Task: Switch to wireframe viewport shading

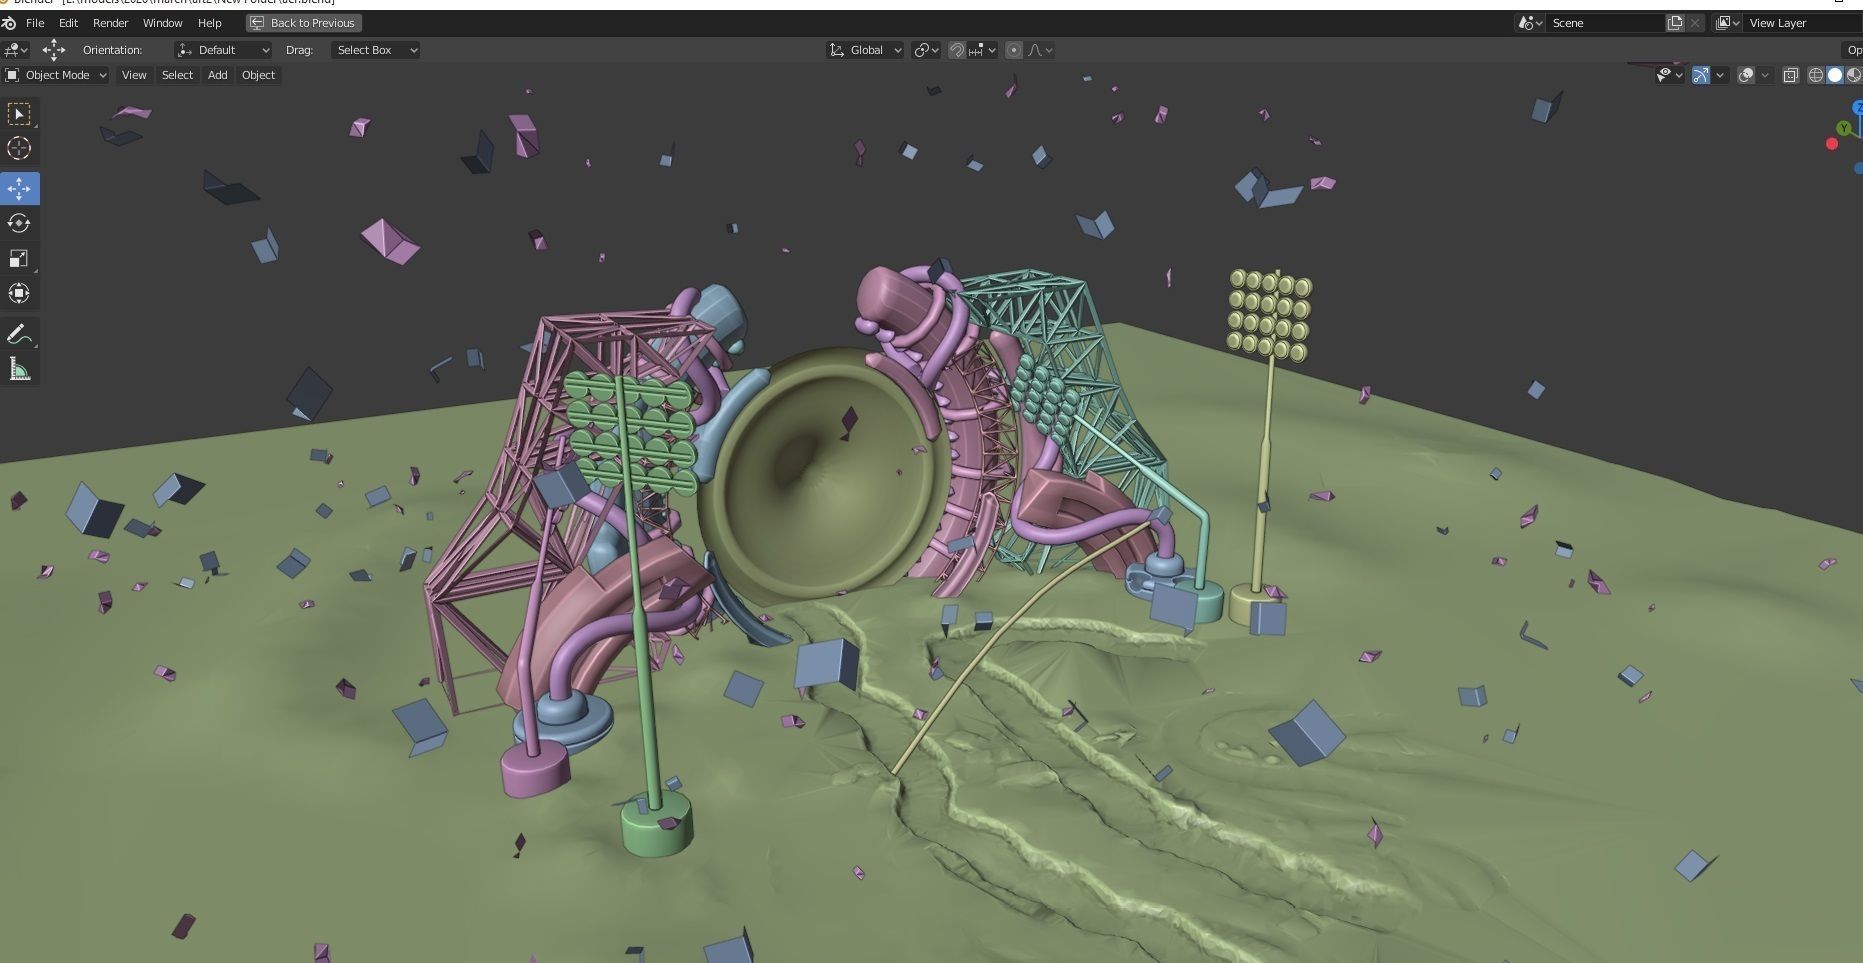Action: (1816, 75)
